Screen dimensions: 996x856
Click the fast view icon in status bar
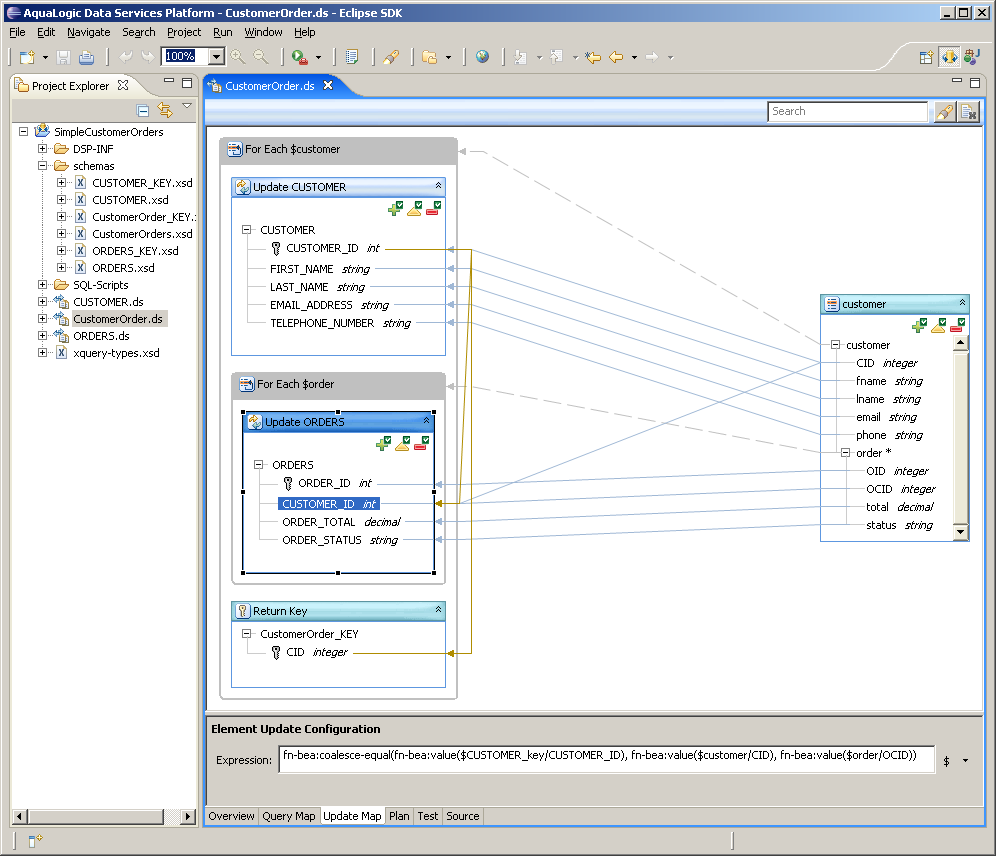pos(35,841)
